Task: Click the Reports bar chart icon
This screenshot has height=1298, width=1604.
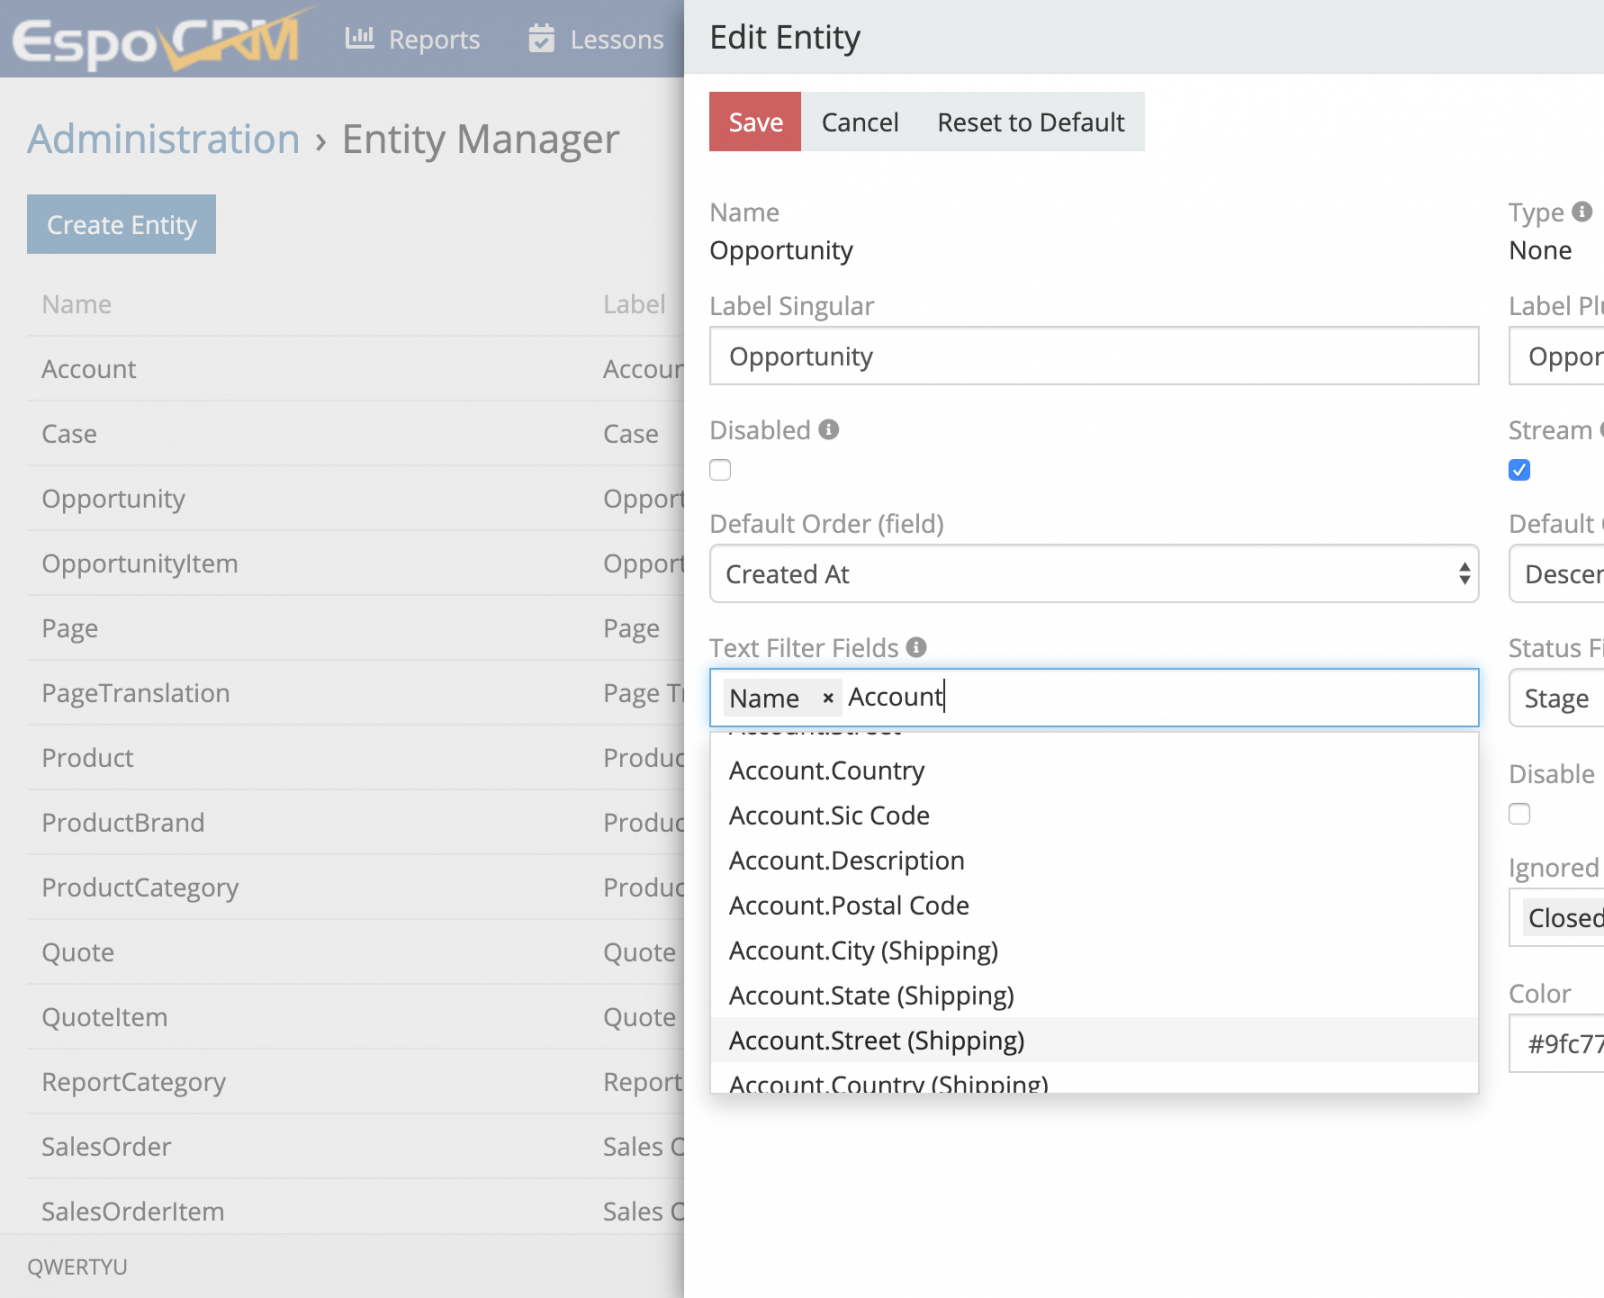Action: [359, 39]
